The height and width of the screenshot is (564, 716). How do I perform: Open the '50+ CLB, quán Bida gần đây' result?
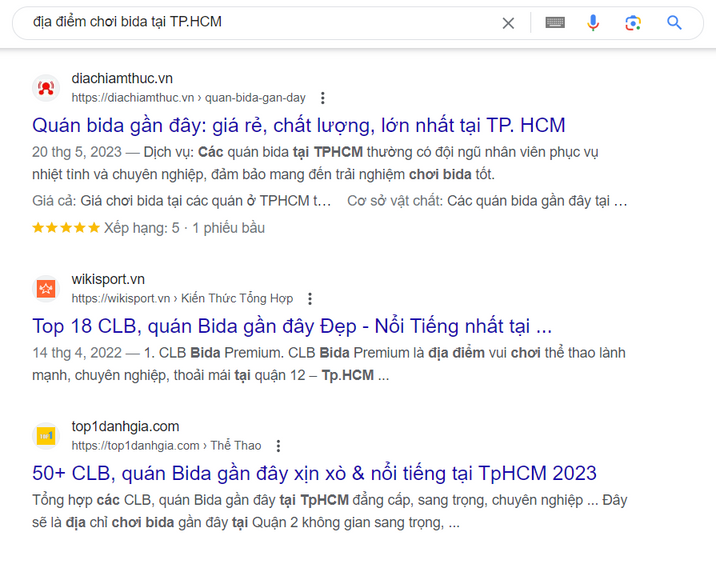[x=314, y=473]
